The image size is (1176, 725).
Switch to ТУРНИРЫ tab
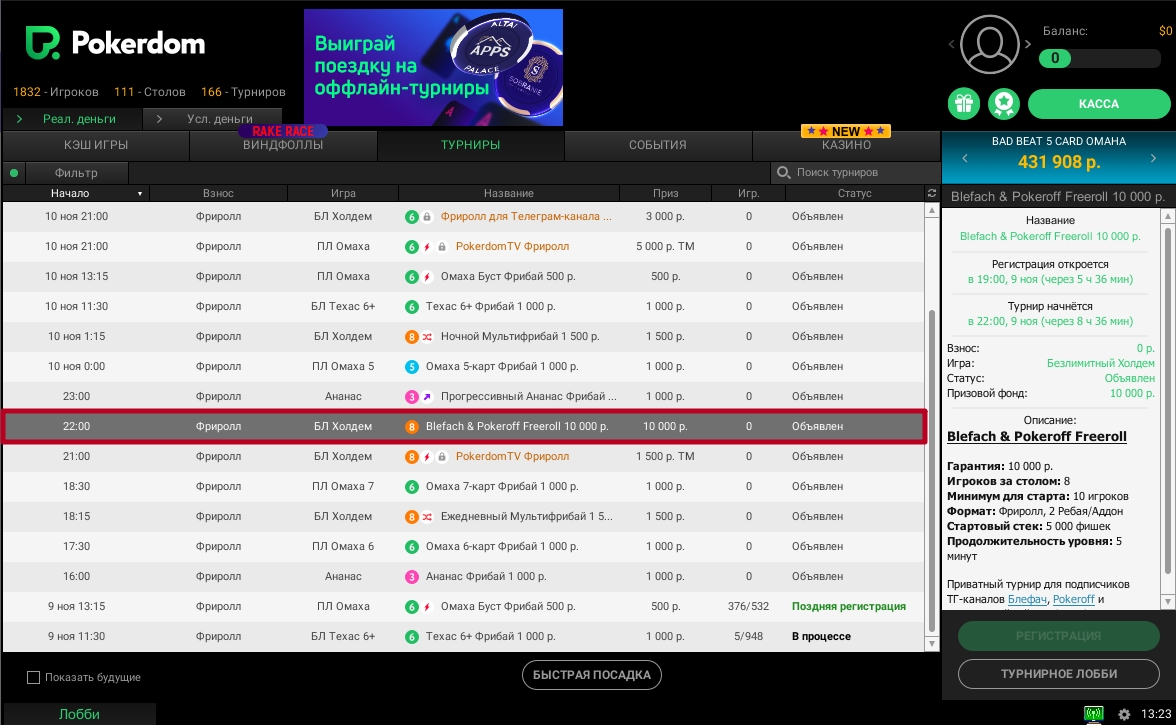pos(470,145)
